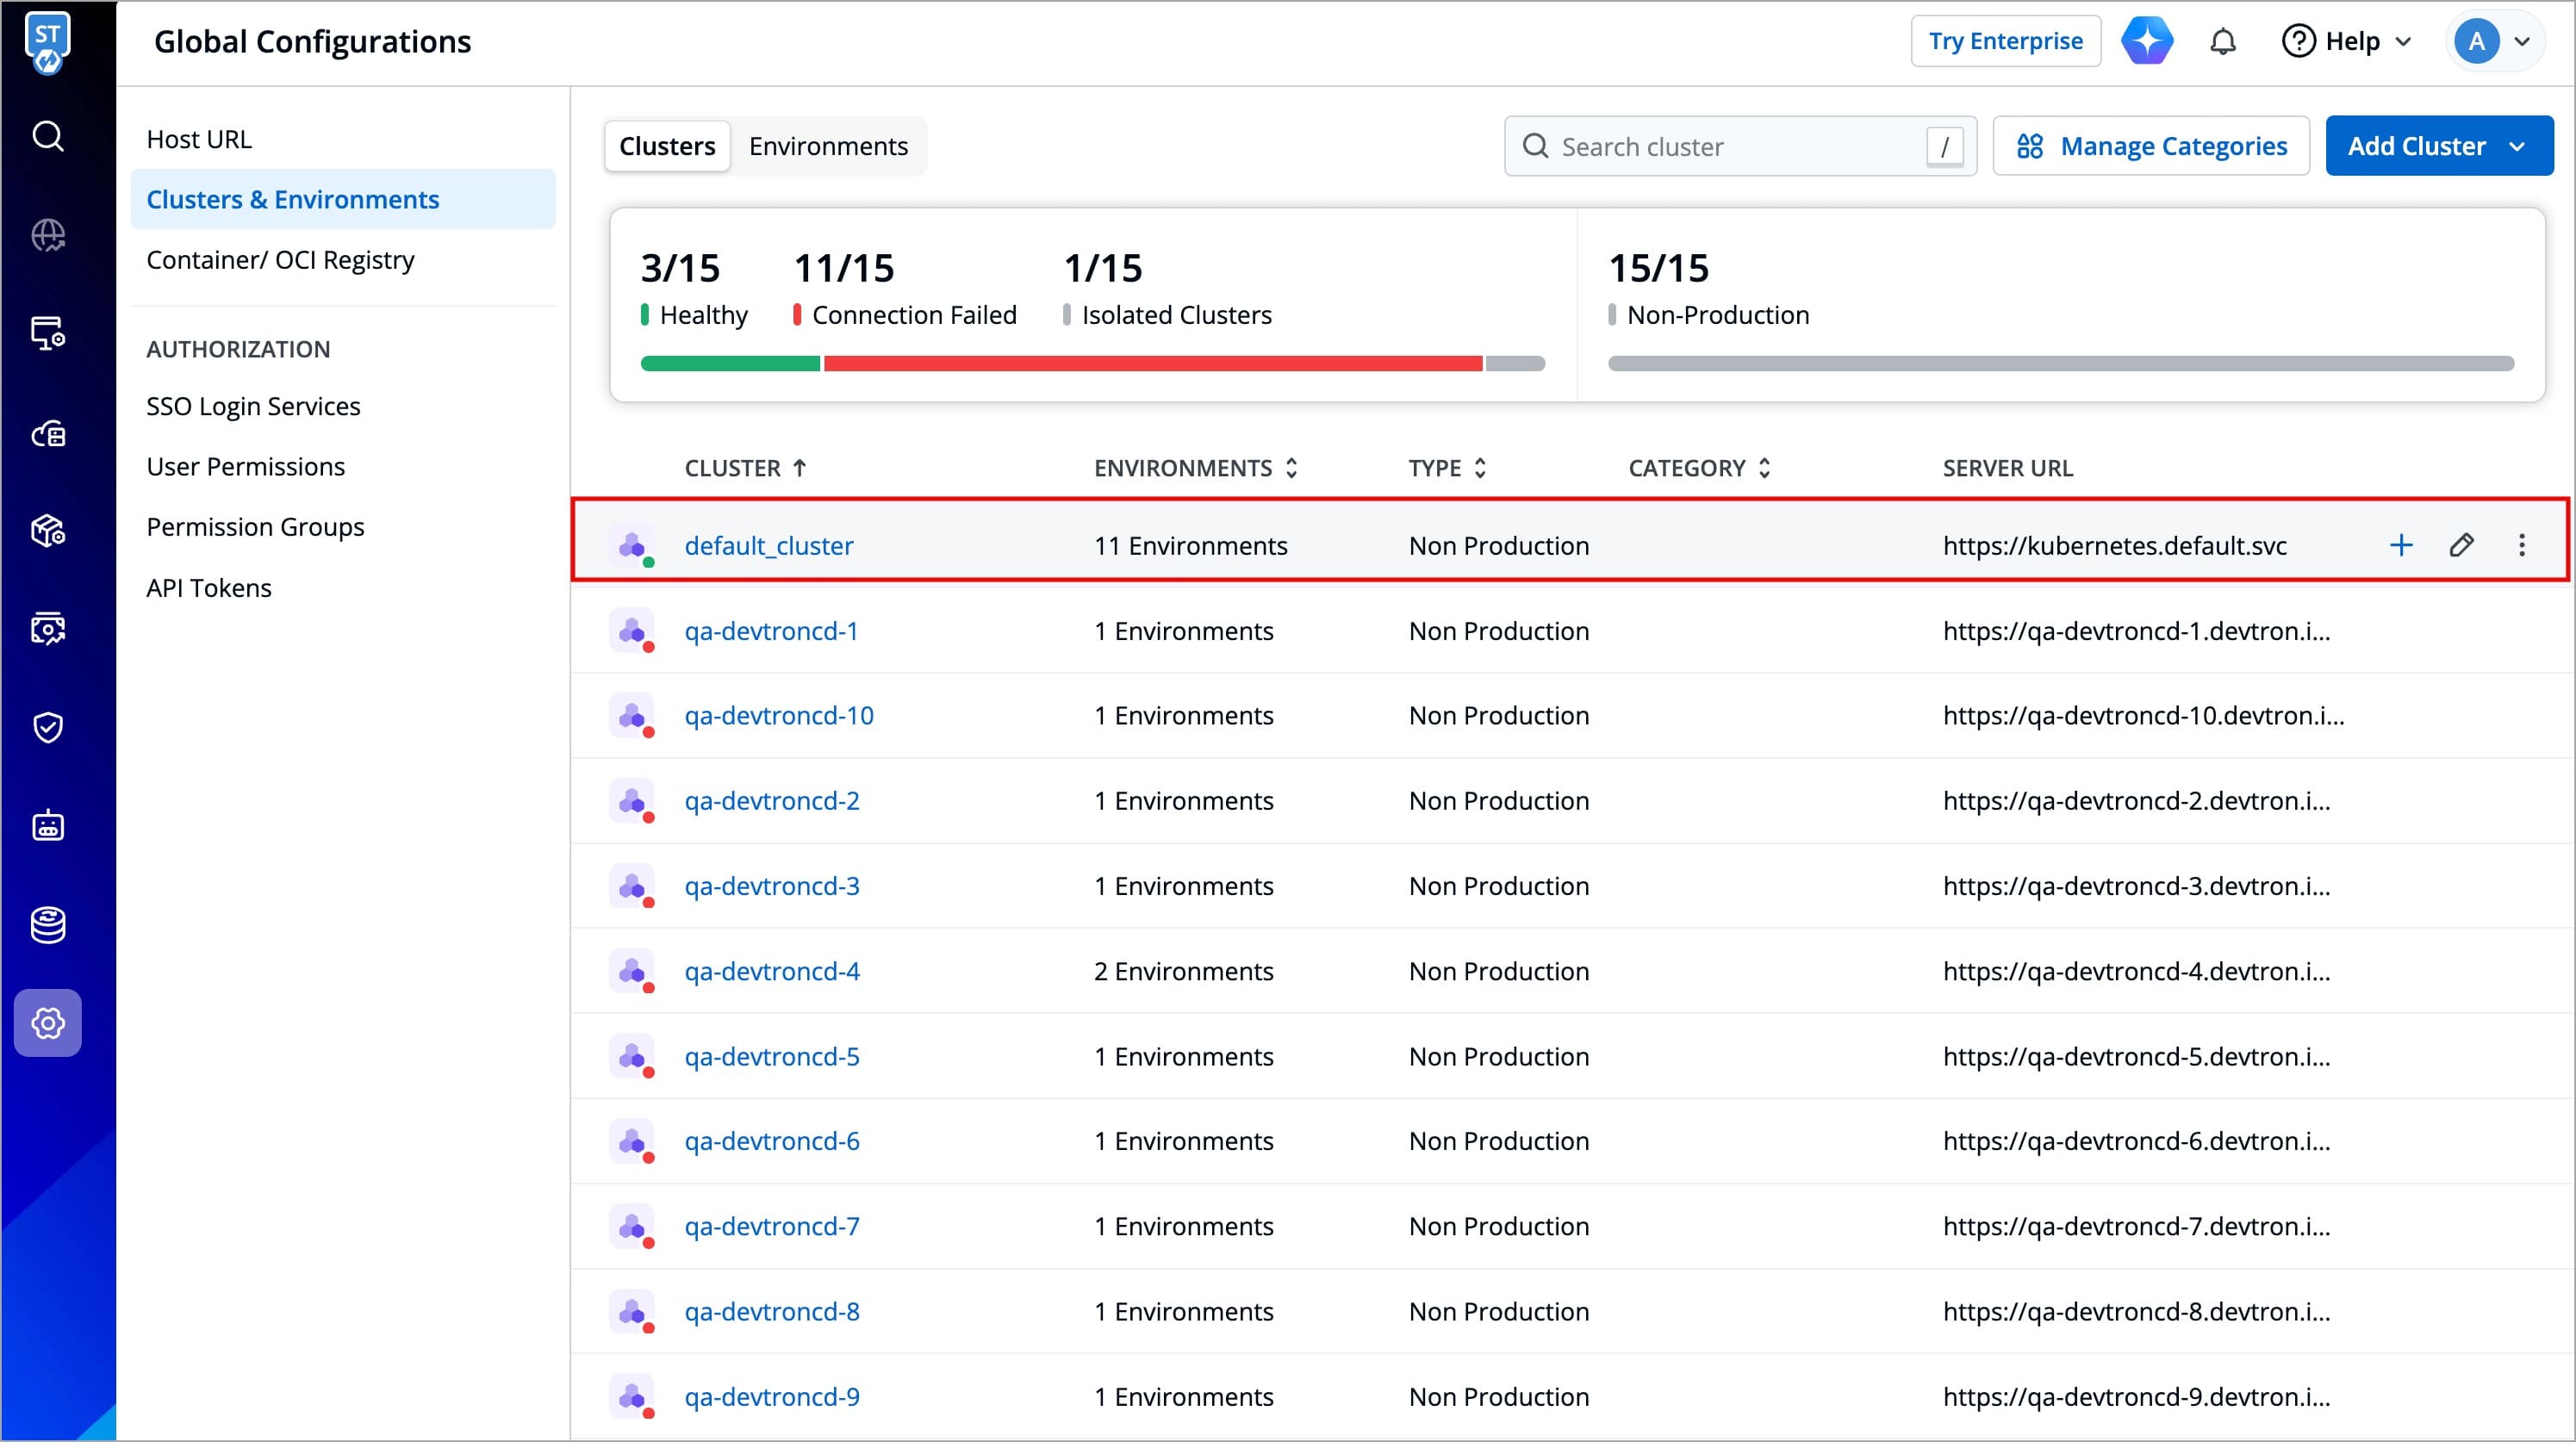Click the red Connection Failed progress segment
The width and height of the screenshot is (2576, 1442).
(x=1152, y=364)
